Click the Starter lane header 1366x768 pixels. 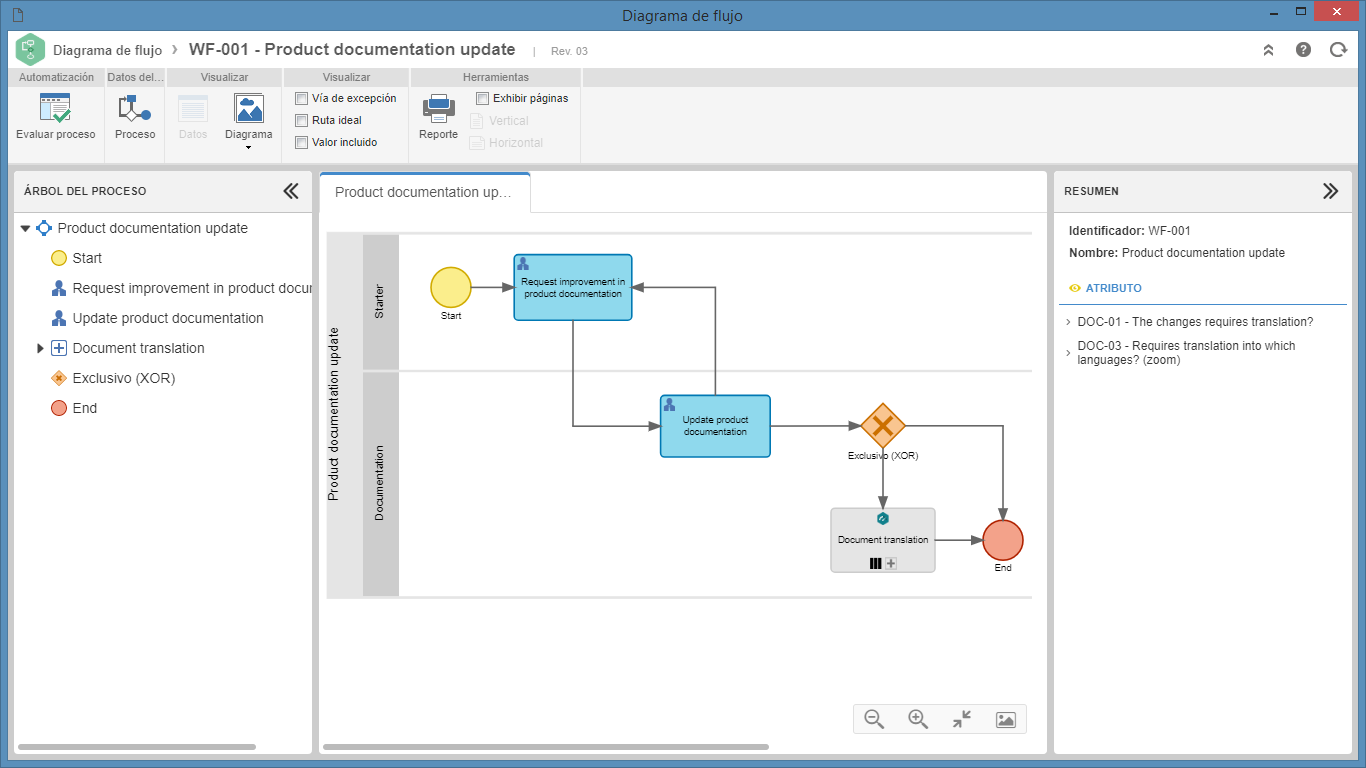pyautogui.click(x=380, y=302)
